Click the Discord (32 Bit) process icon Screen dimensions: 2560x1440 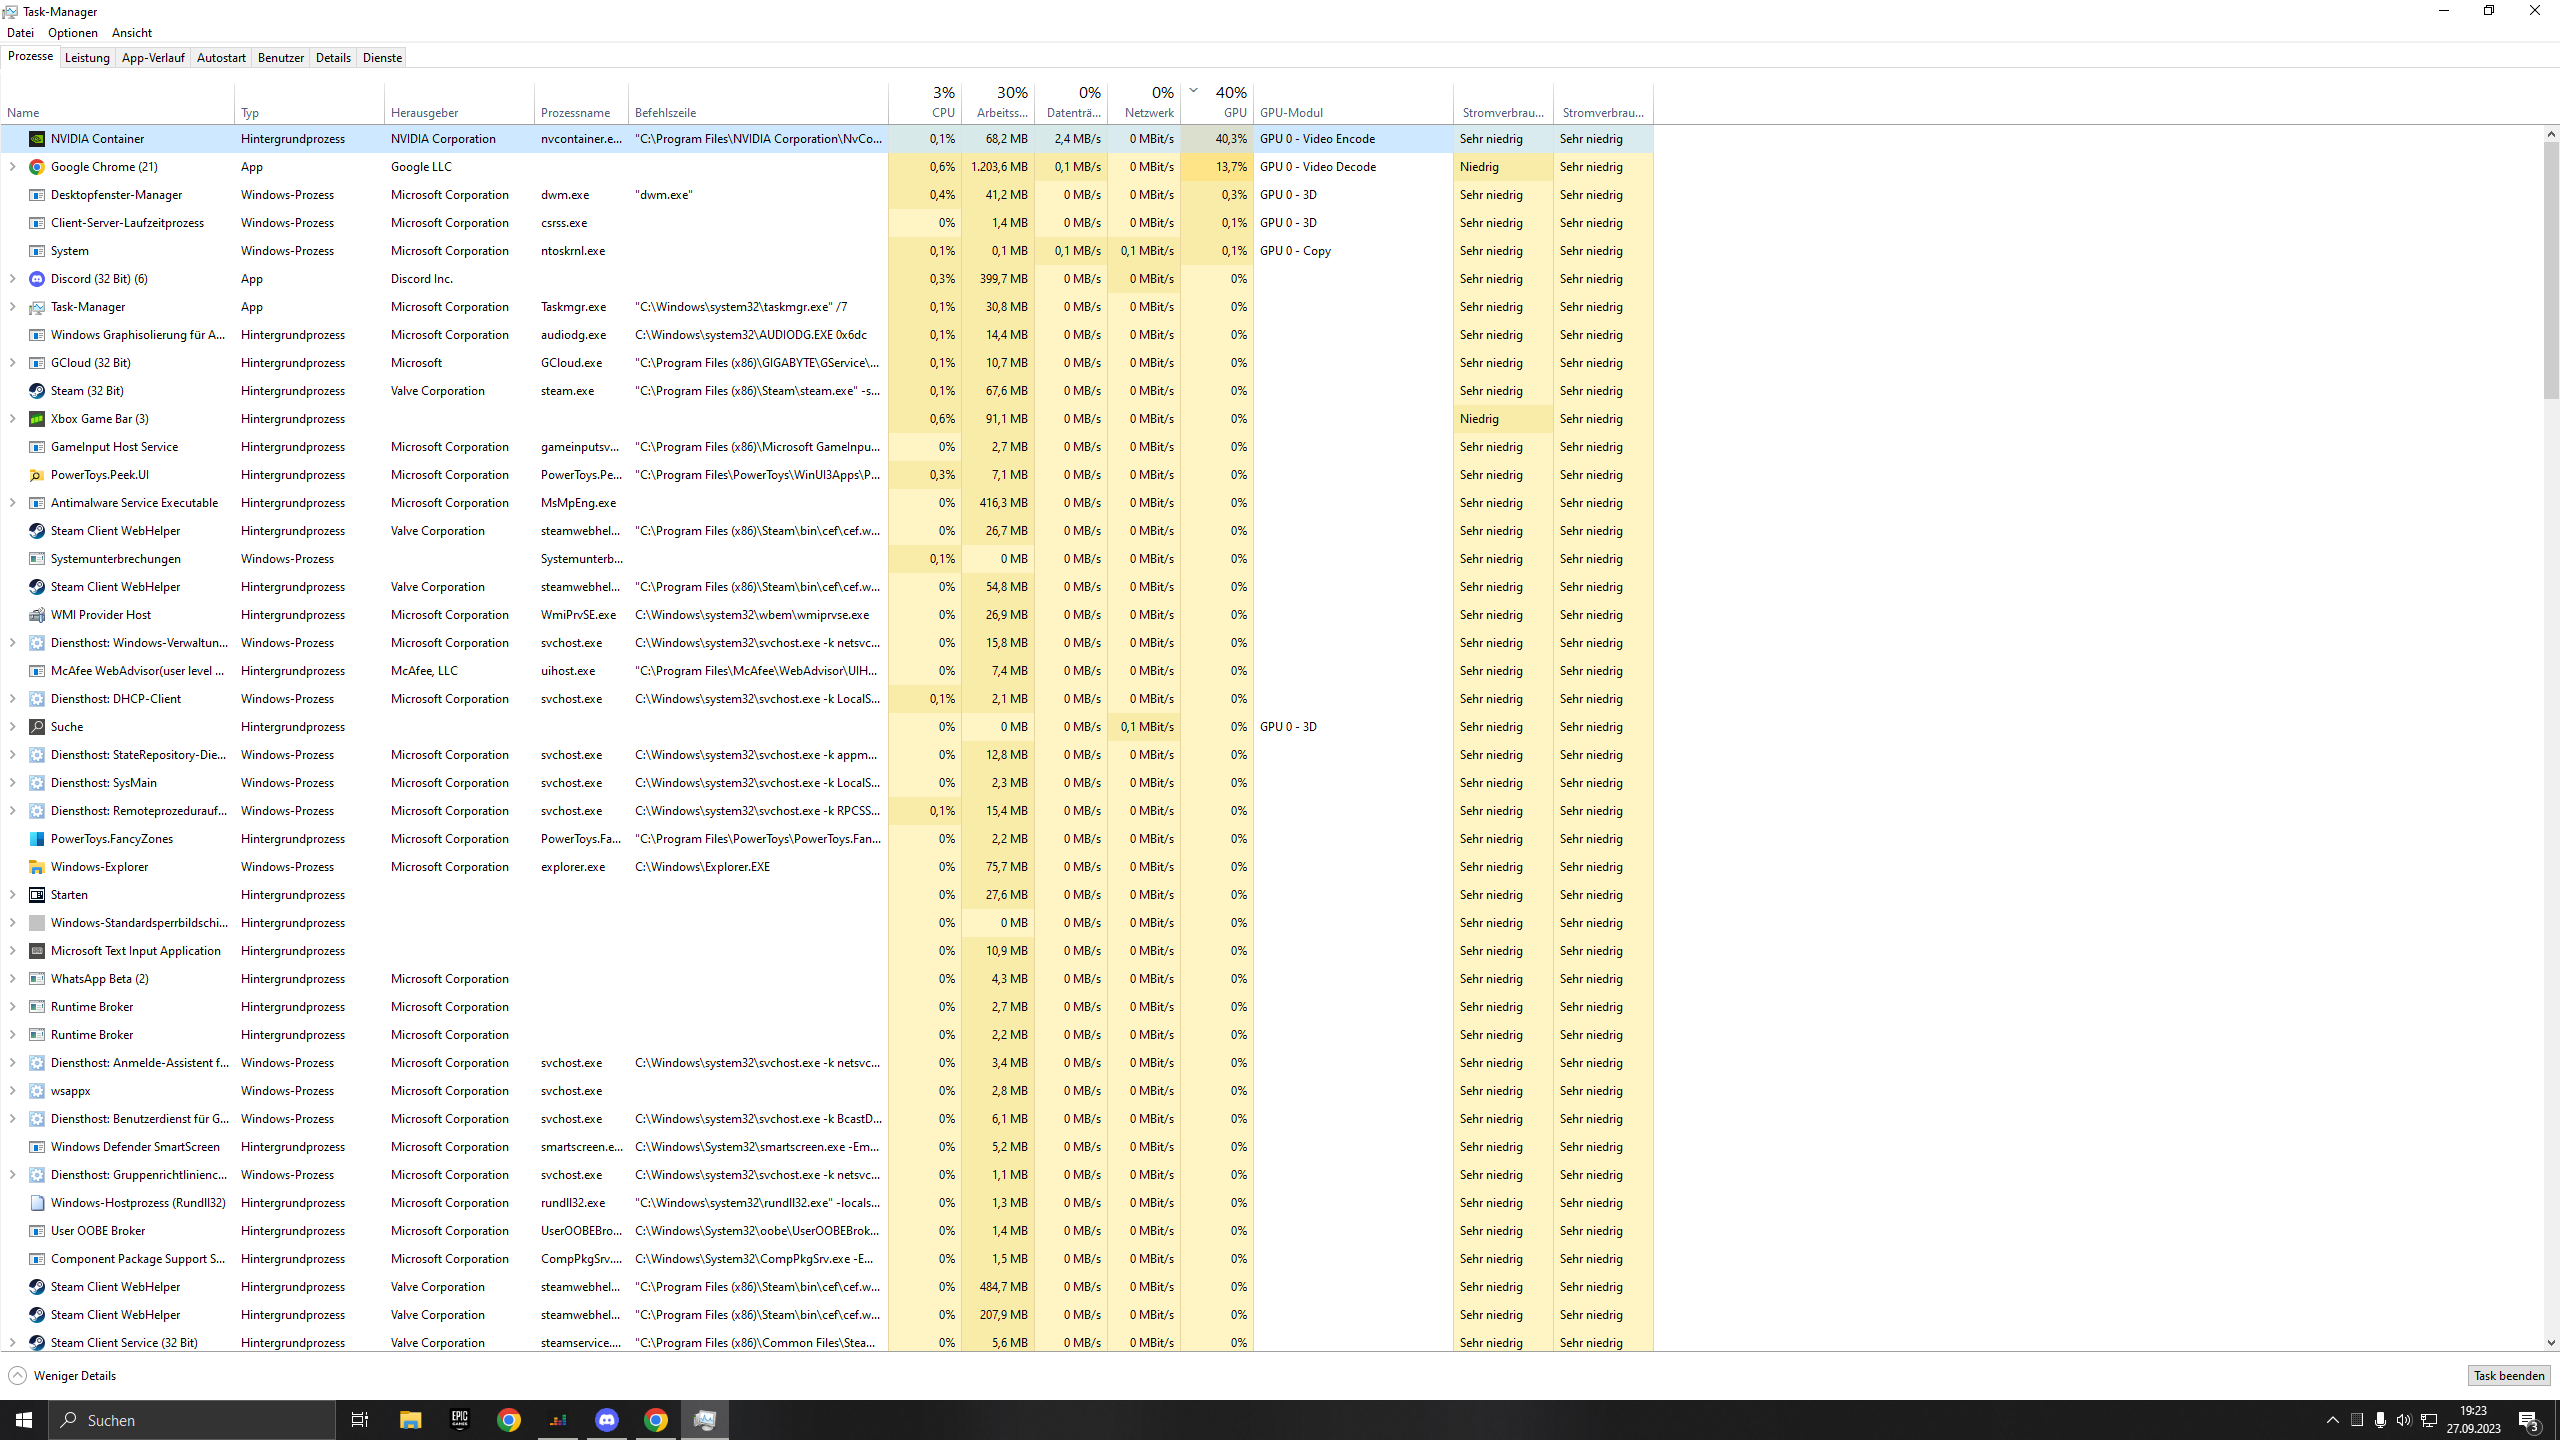tap(36, 279)
